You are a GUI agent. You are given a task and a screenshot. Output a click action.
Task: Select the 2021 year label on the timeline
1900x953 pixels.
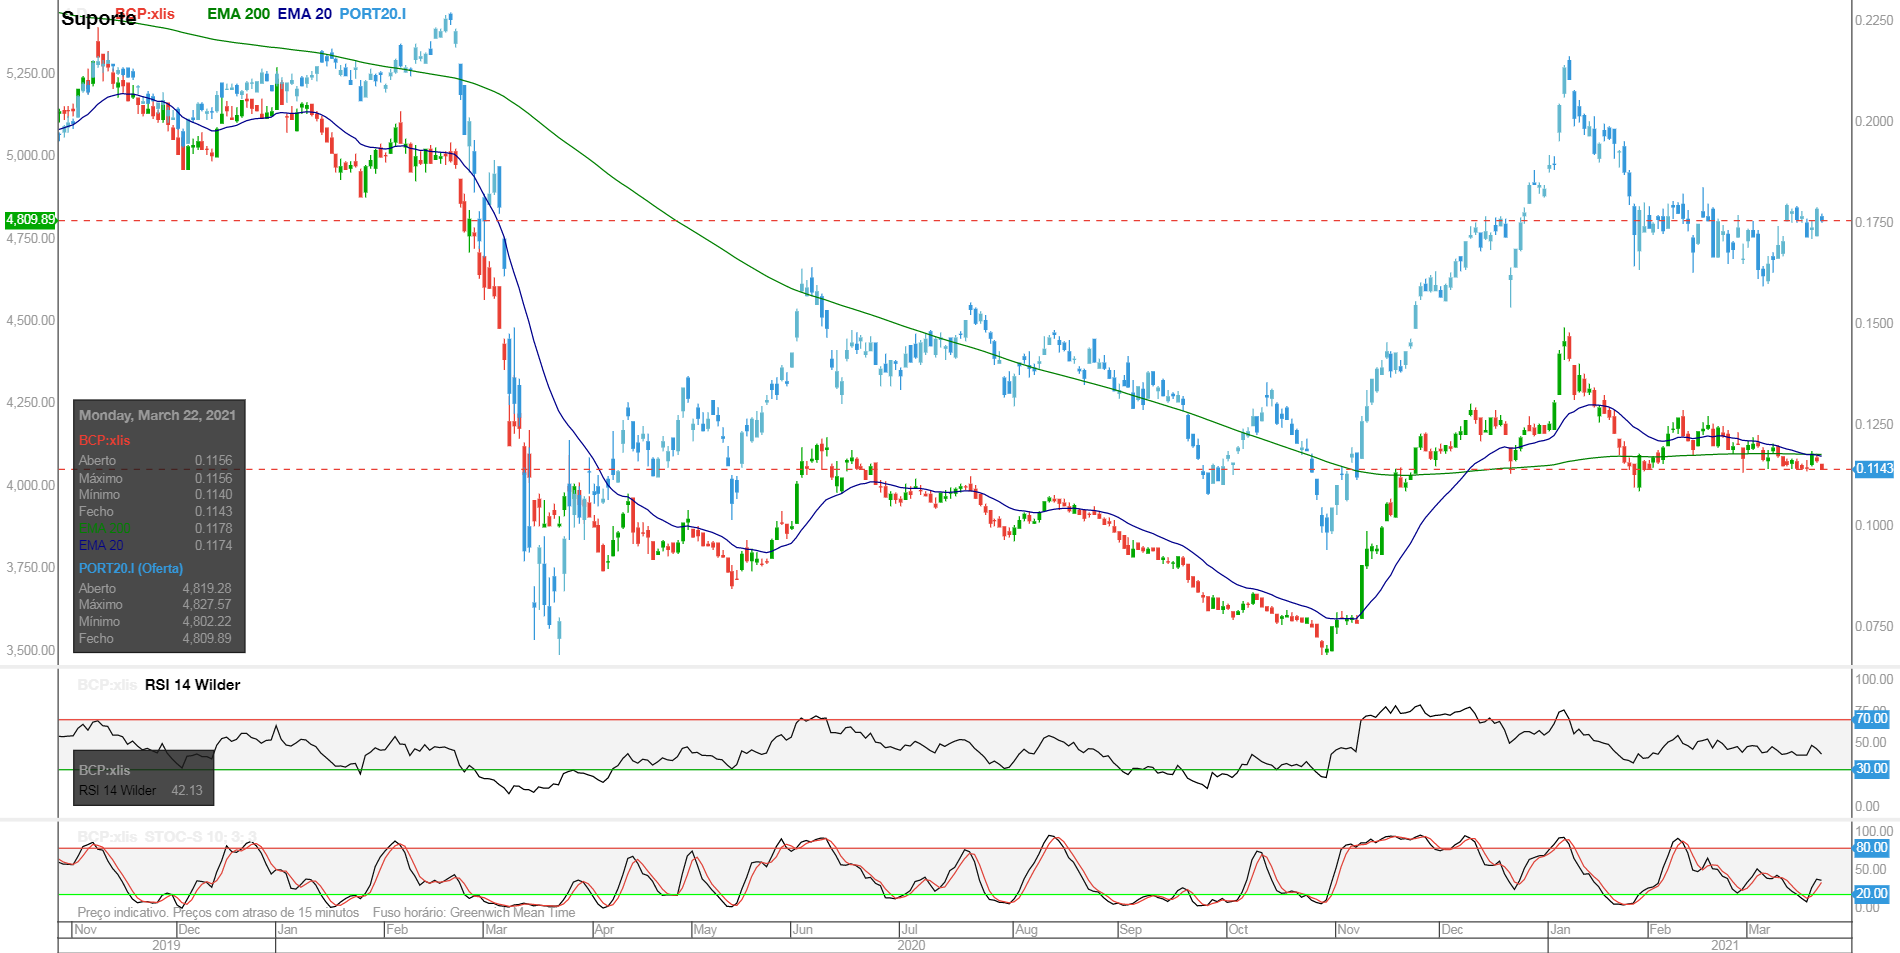[1724, 945]
